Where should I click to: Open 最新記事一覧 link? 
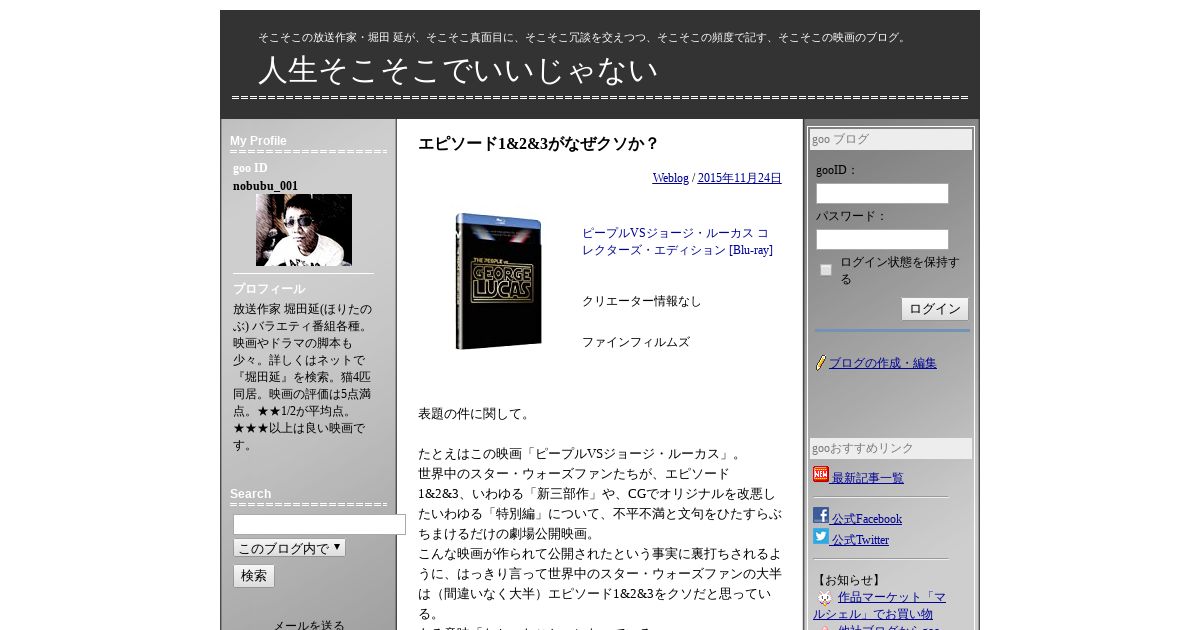pyautogui.click(x=868, y=478)
